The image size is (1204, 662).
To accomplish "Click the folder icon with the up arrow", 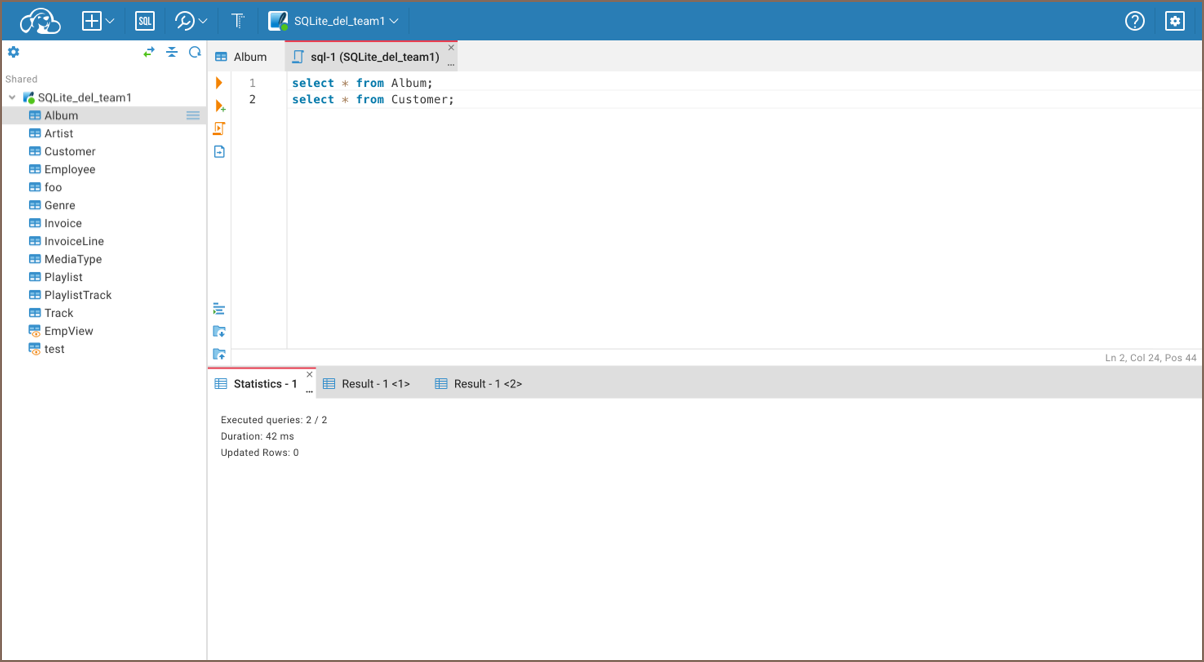I will point(219,354).
